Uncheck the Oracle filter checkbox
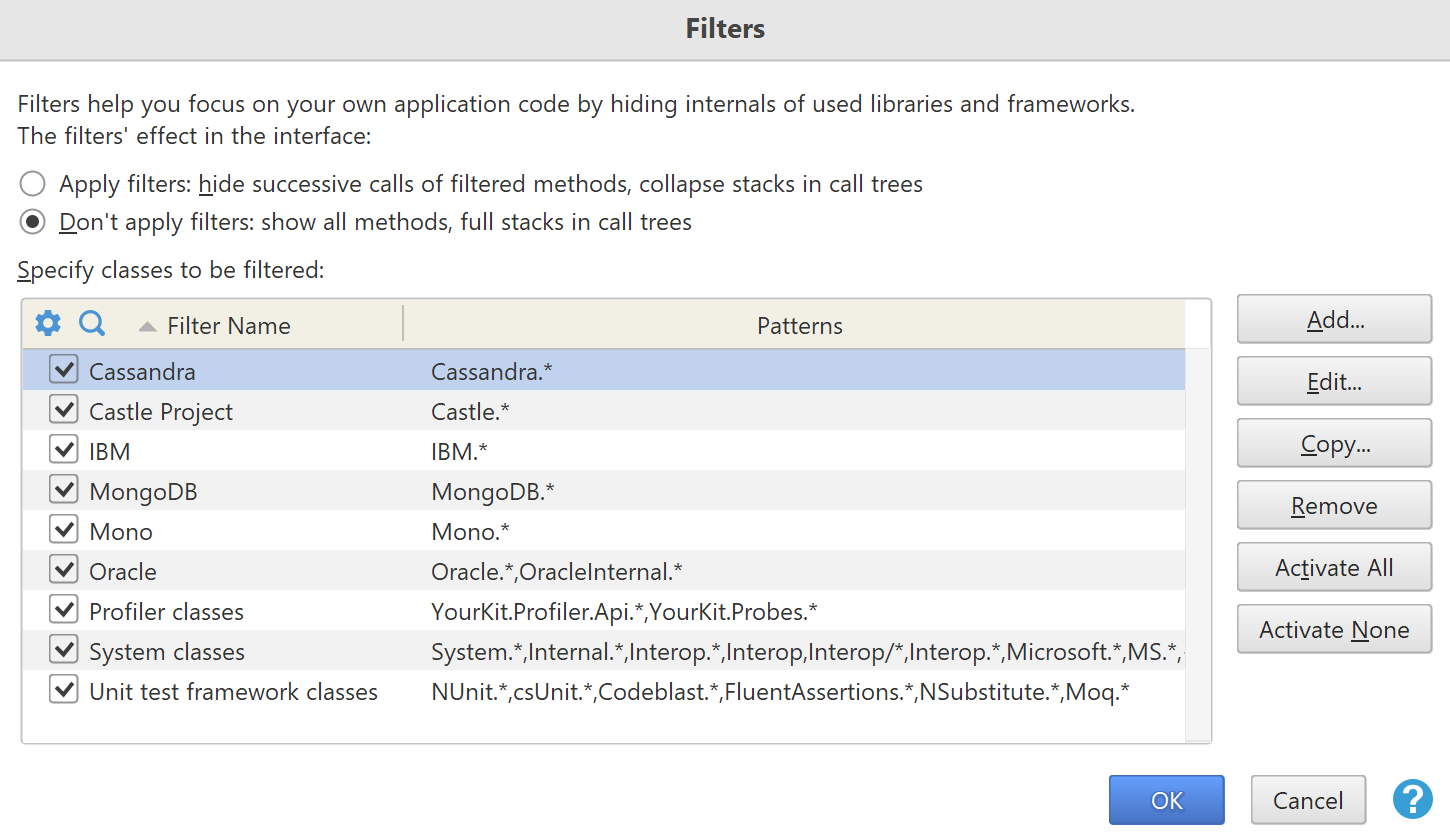 64,570
